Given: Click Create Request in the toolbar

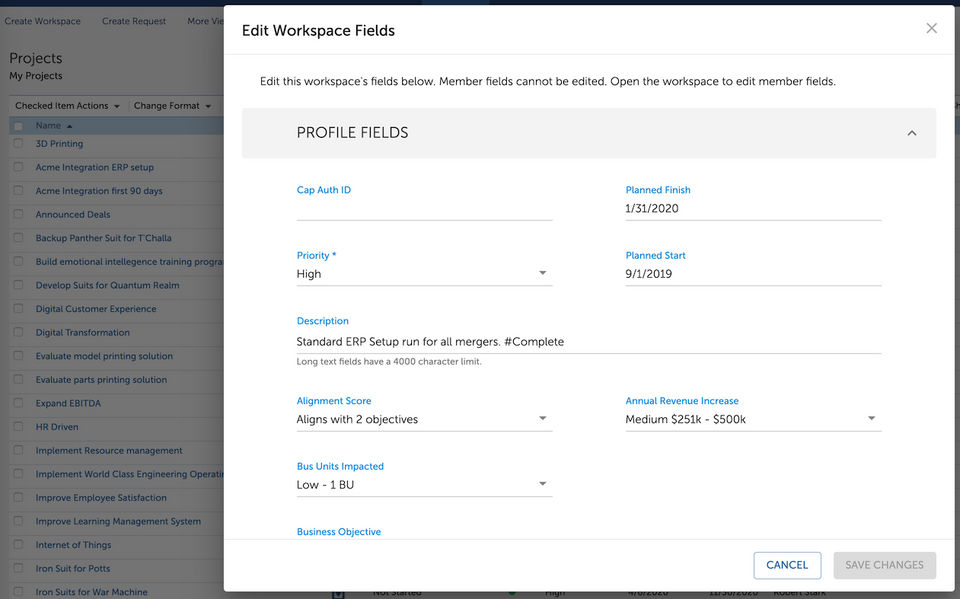Looking at the screenshot, I should (134, 21).
